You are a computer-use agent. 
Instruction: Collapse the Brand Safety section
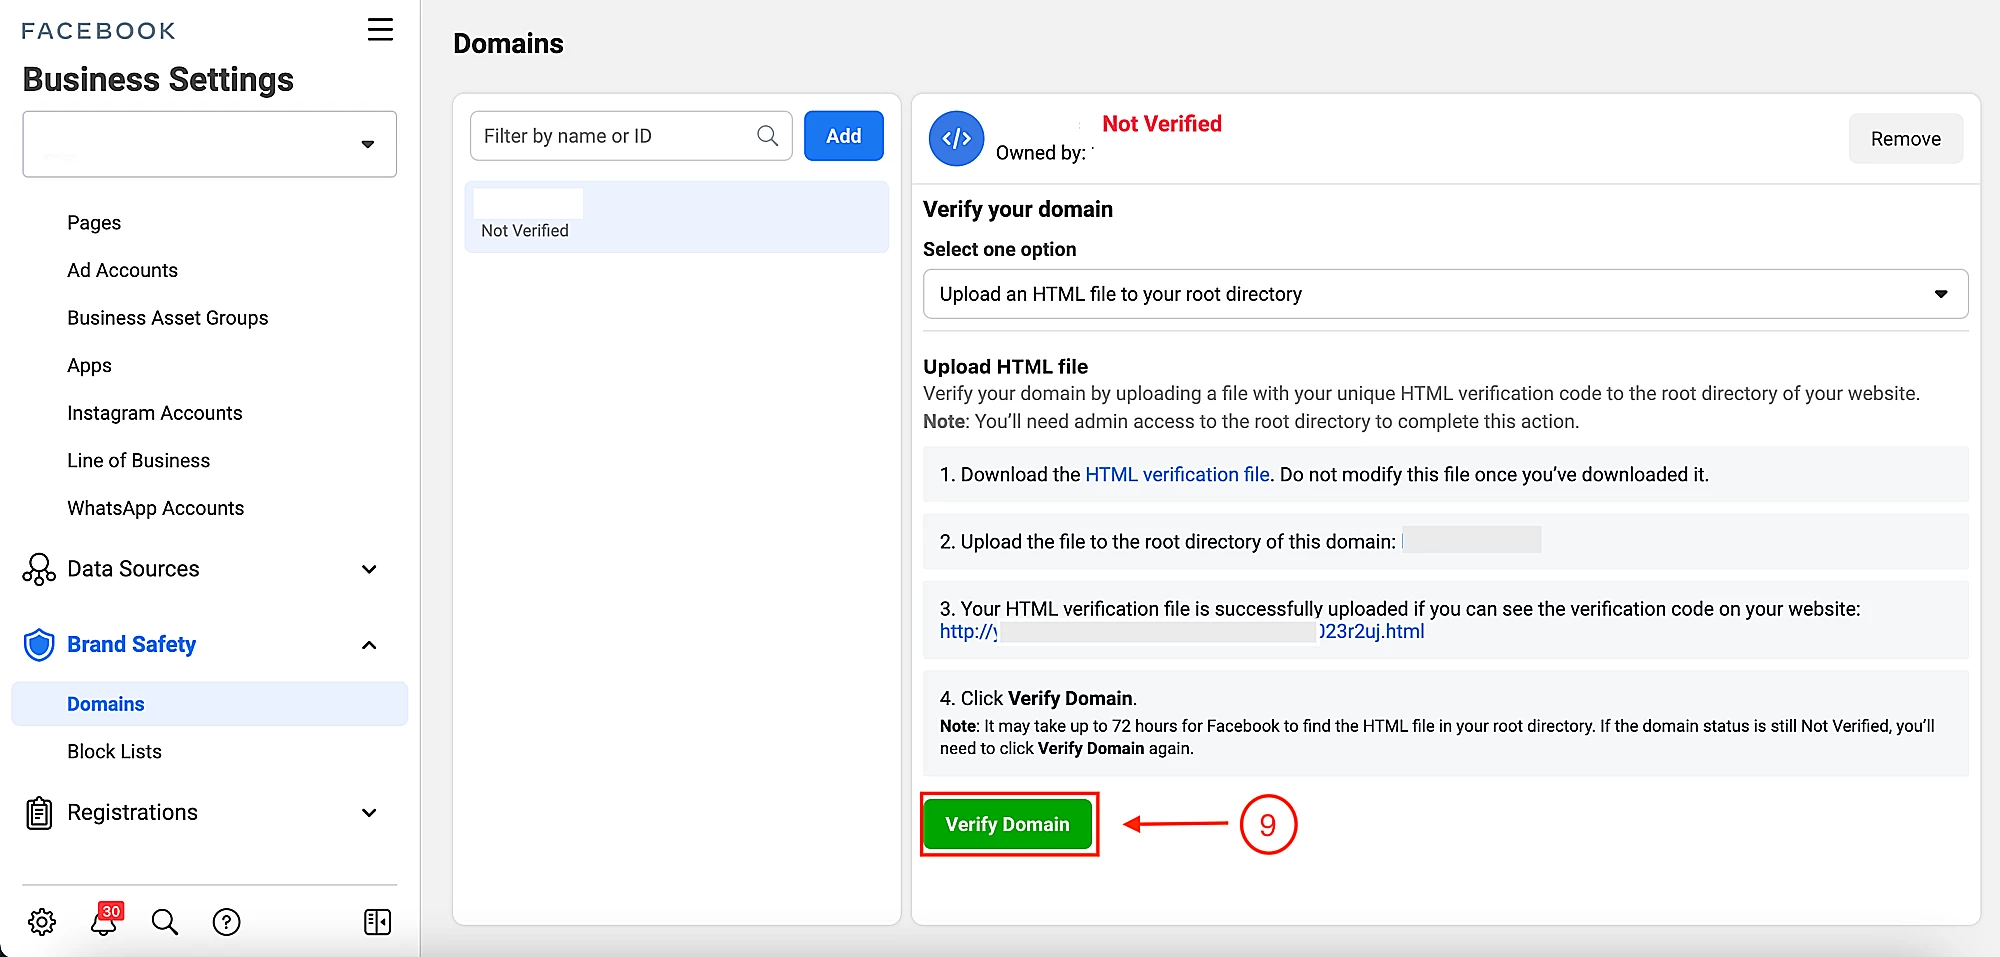369,645
